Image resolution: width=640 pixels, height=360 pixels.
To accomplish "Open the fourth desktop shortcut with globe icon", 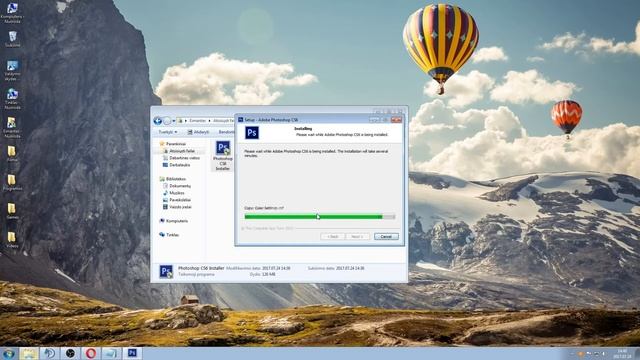I will point(12,99).
